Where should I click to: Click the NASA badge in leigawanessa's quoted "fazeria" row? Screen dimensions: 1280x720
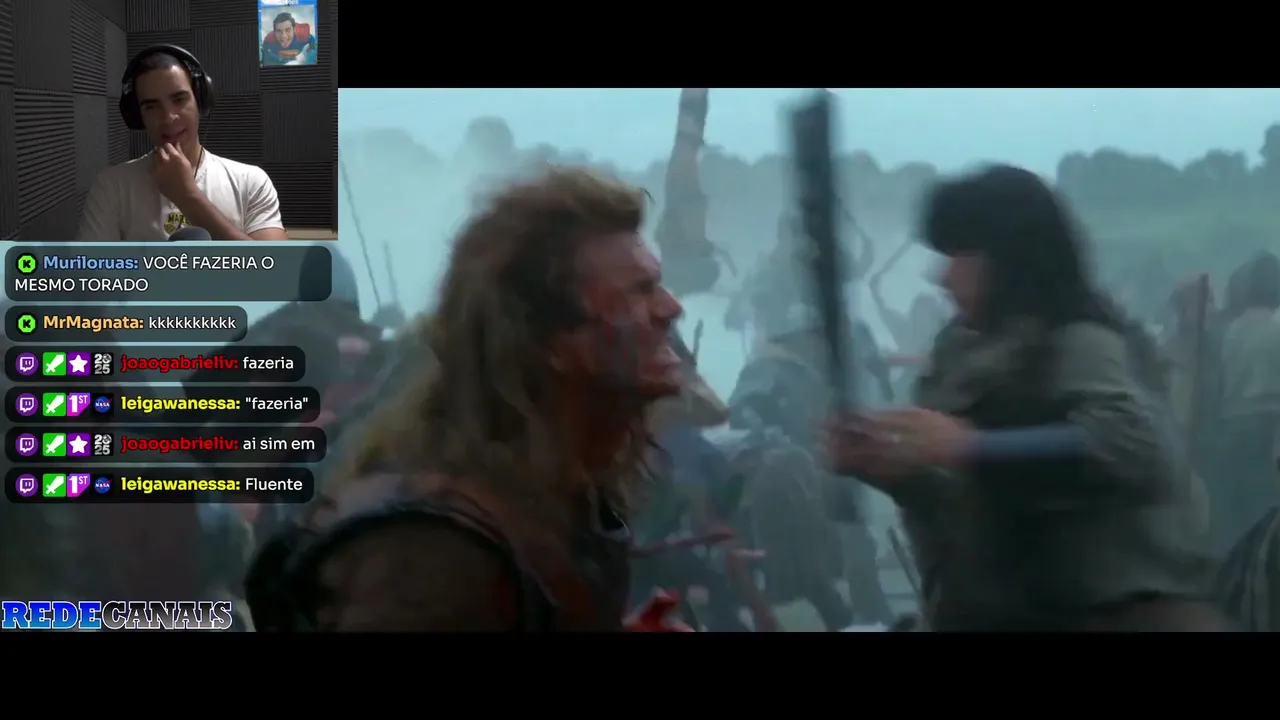(102, 404)
